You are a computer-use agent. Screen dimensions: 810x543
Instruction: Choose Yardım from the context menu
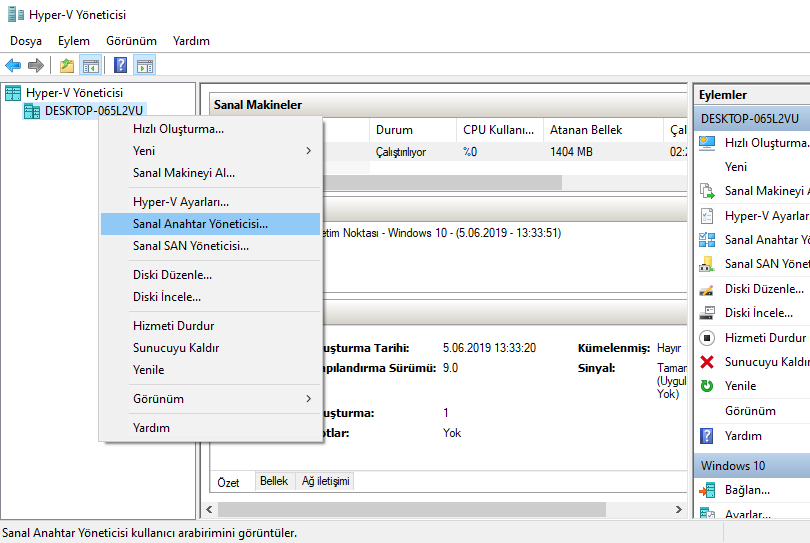(x=210, y=428)
